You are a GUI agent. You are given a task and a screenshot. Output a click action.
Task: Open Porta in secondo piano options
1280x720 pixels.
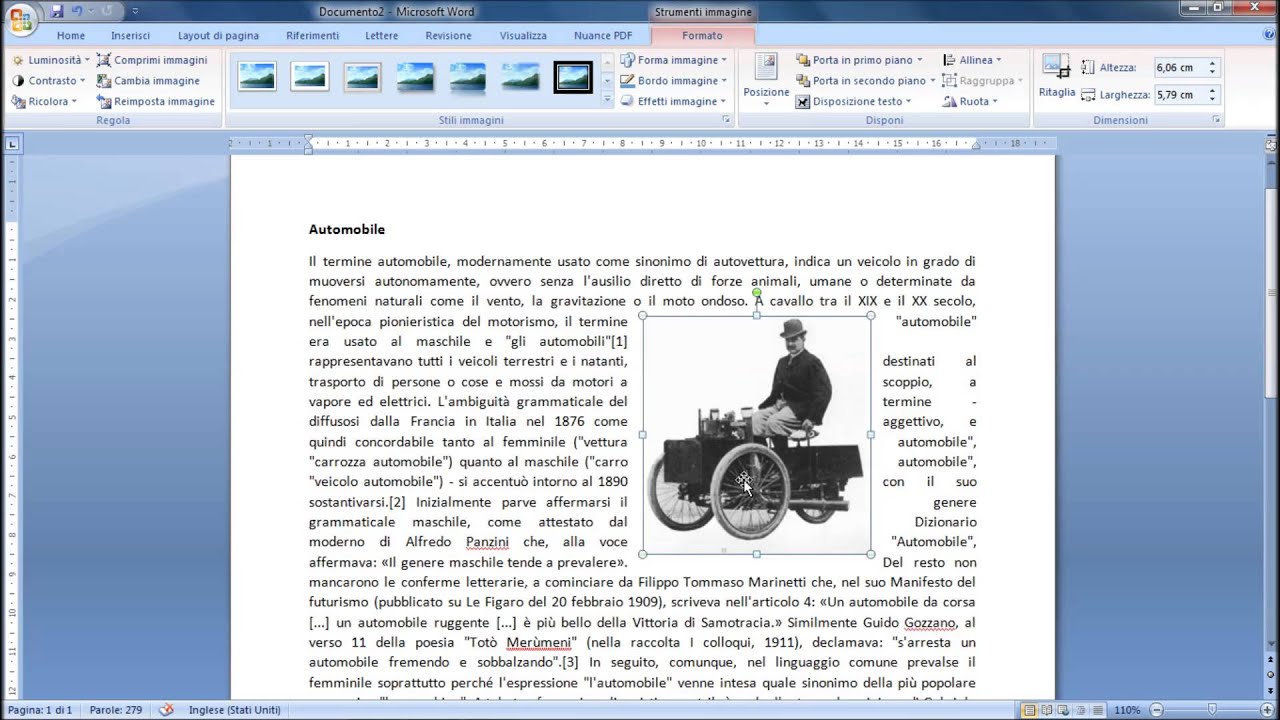tap(865, 81)
